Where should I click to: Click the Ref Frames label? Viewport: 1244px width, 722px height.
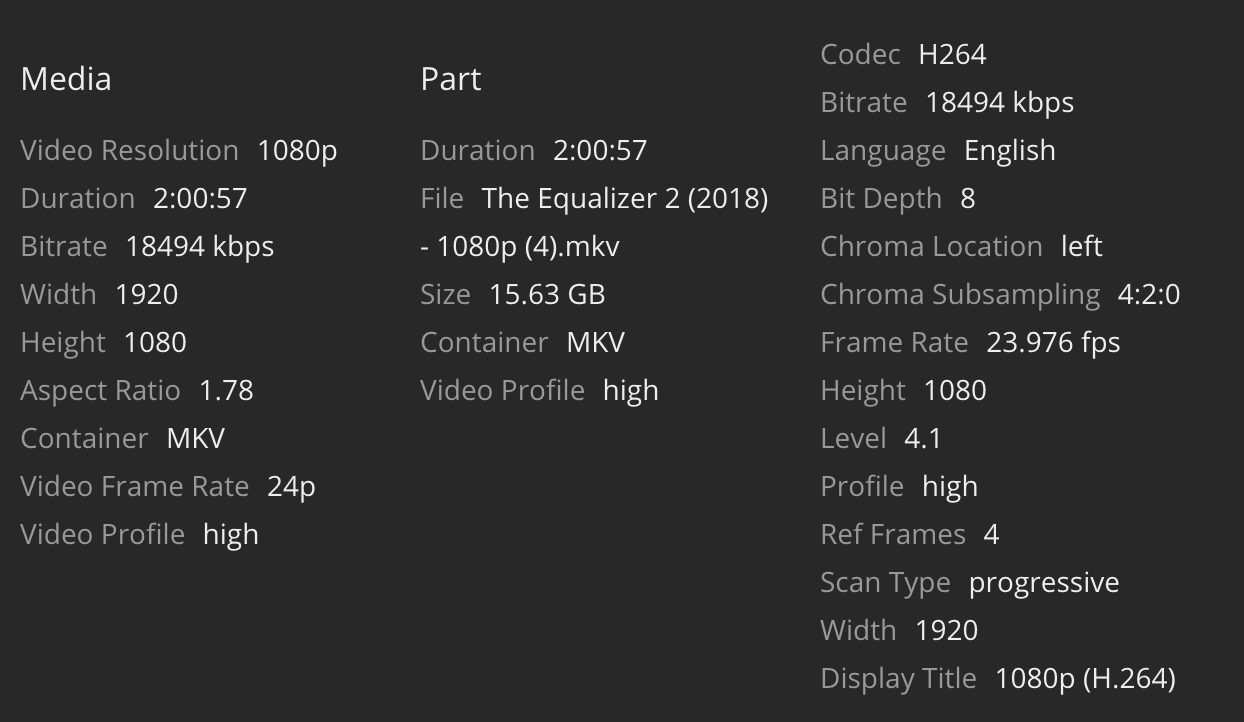click(893, 535)
